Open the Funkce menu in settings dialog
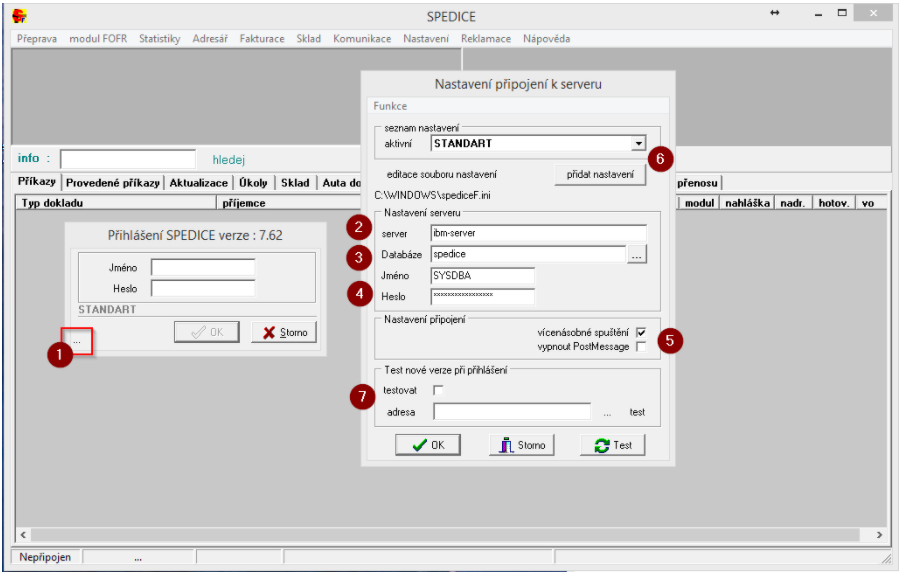 (390, 106)
